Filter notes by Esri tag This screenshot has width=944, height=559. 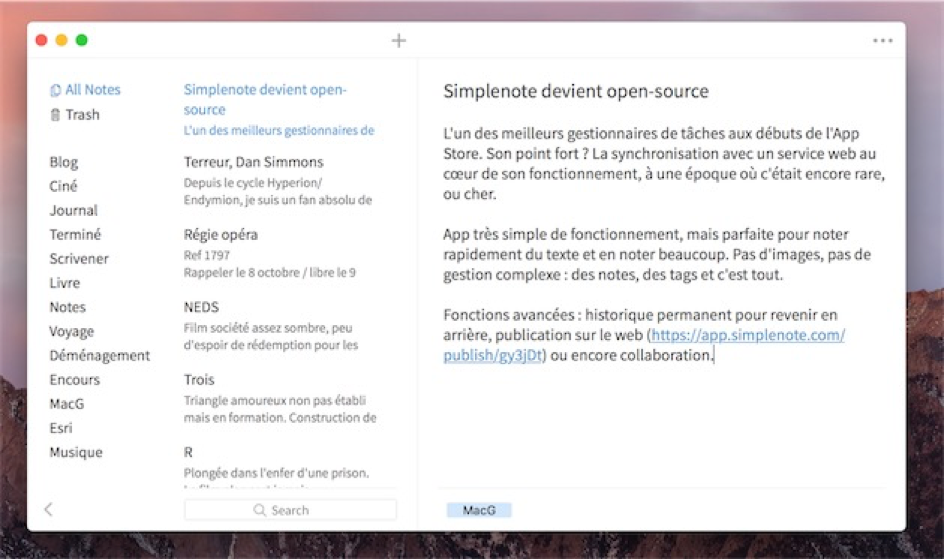point(61,428)
